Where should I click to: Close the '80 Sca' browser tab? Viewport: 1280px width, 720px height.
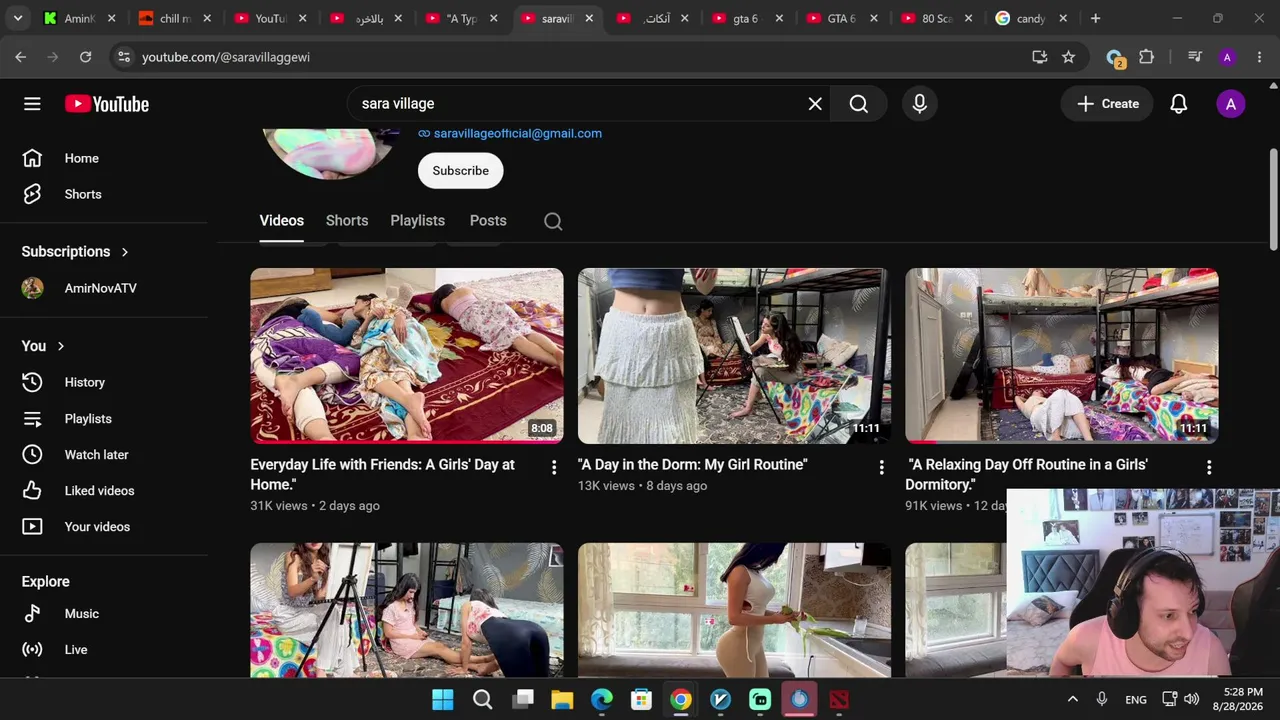click(968, 18)
